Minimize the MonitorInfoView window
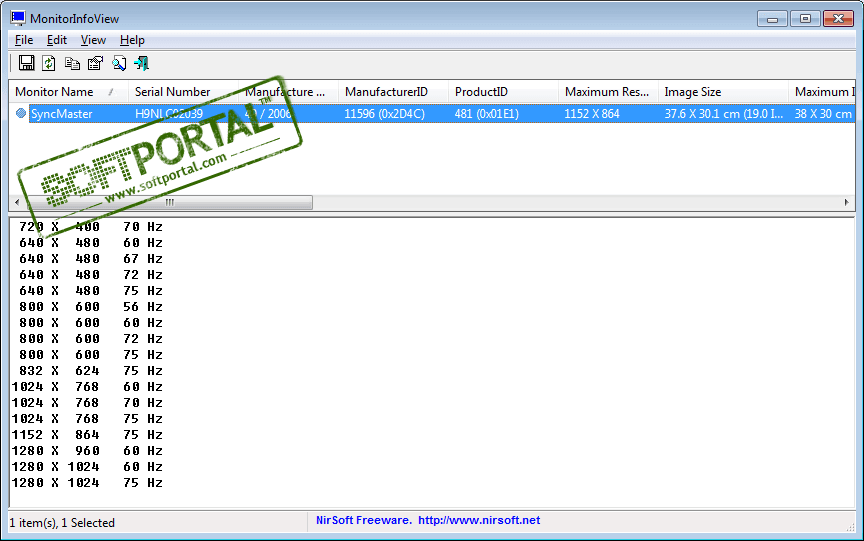The width and height of the screenshot is (864, 541). pyautogui.click(x=772, y=19)
